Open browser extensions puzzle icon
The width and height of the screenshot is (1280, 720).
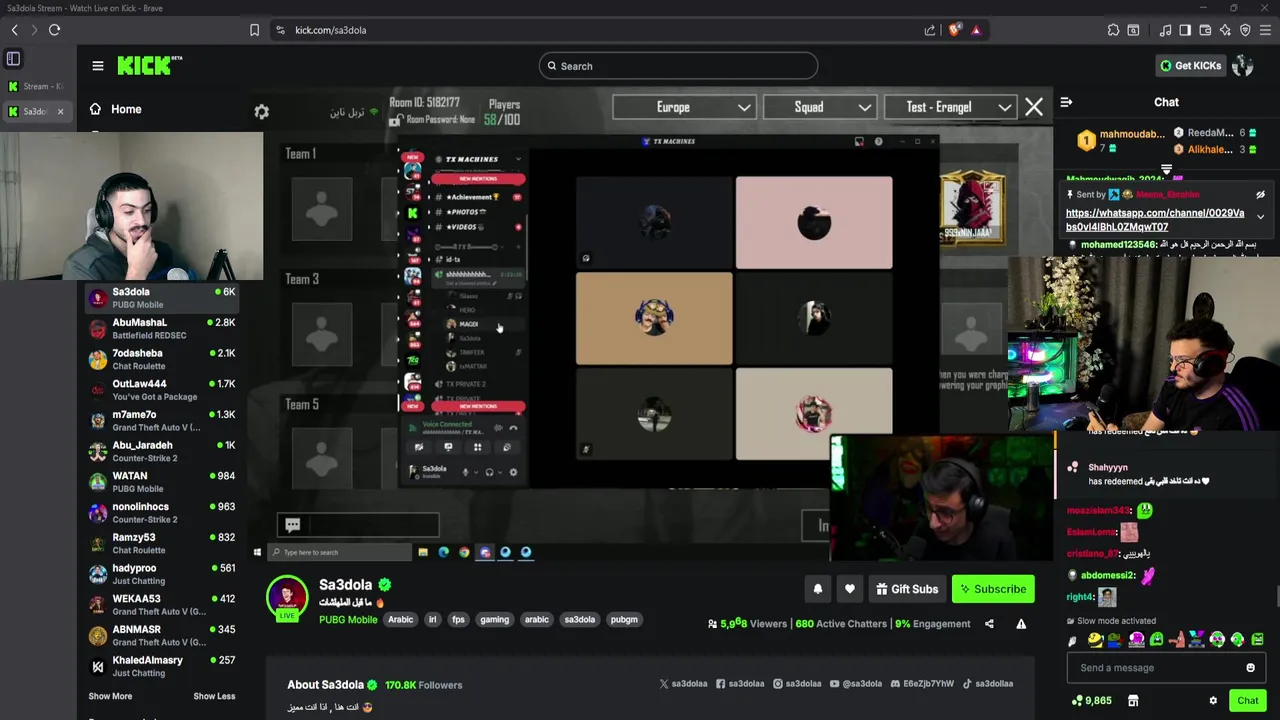coord(1113,30)
